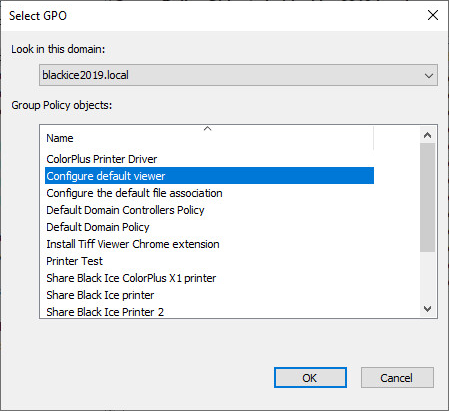Select the Share Black Ice printer entry
449x411 pixels.
209,295
